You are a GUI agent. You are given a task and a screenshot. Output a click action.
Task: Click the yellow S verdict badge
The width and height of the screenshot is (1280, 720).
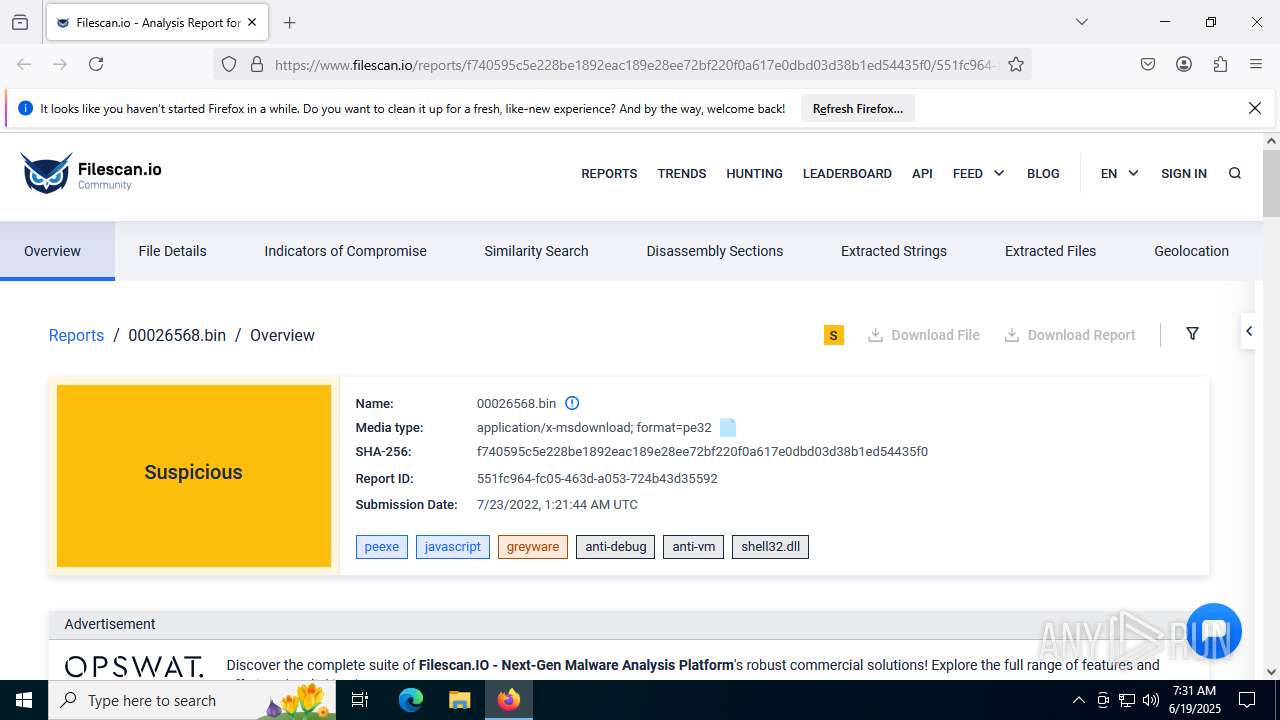pyautogui.click(x=834, y=335)
